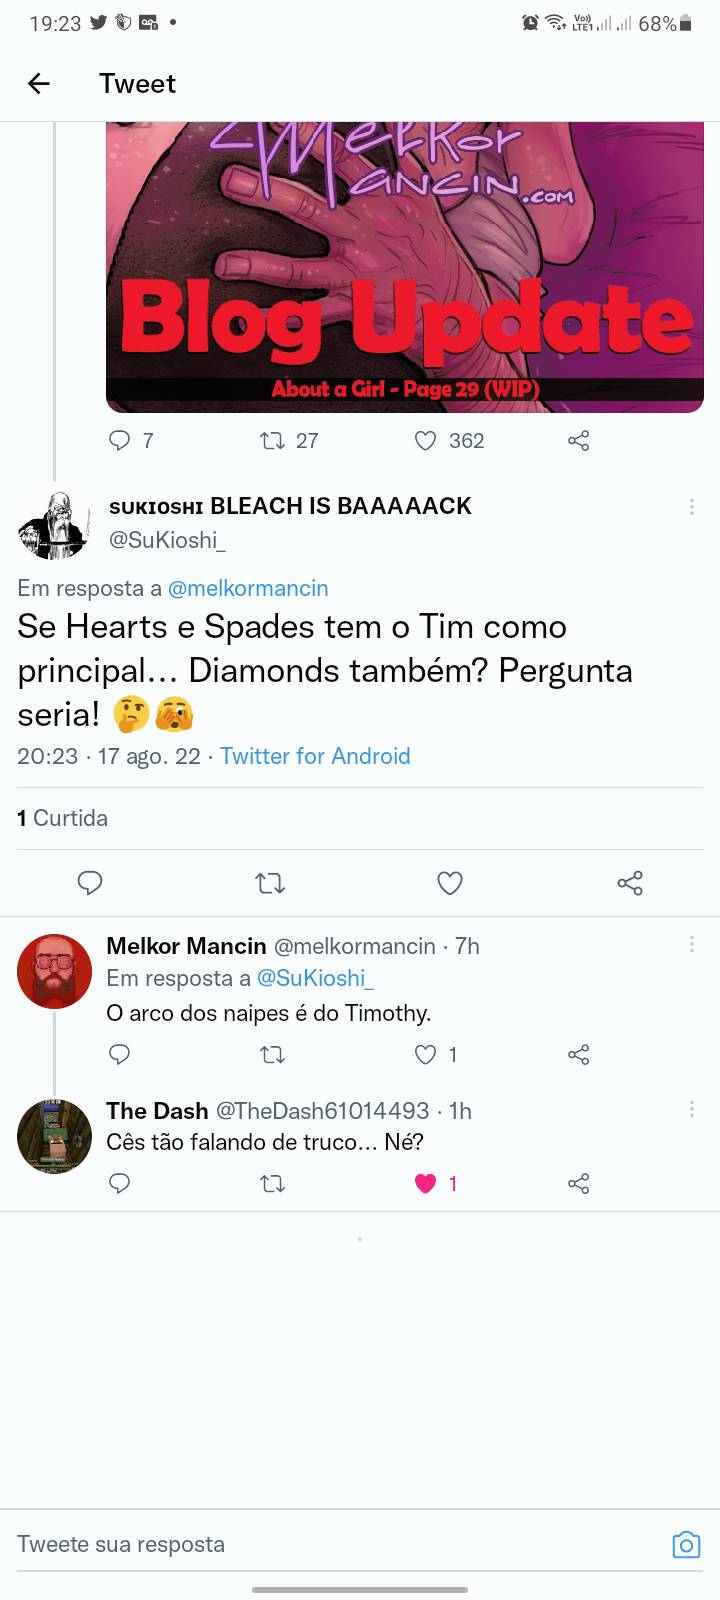Unlike The Dash's reply by tapping the heart
This screenshot has width=720, height=1600.
(426, 1183)
